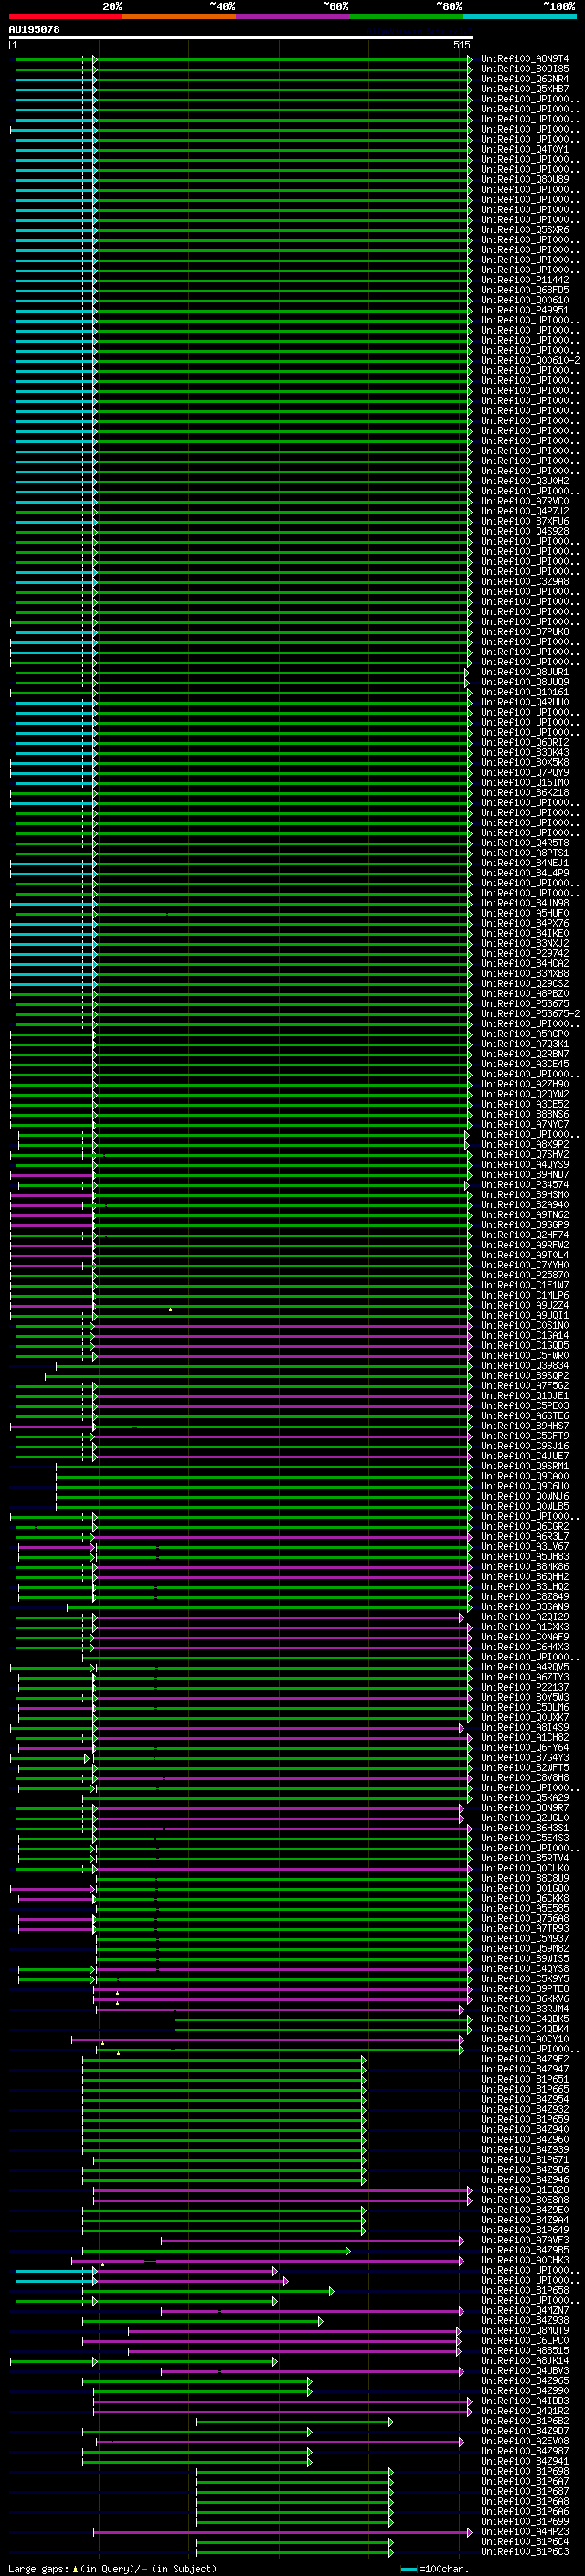The width and height of the screenshot is (585, 2576).
Task: Pick the UniRef100_B9SQP2 hit name
Action: [525, 1375]
